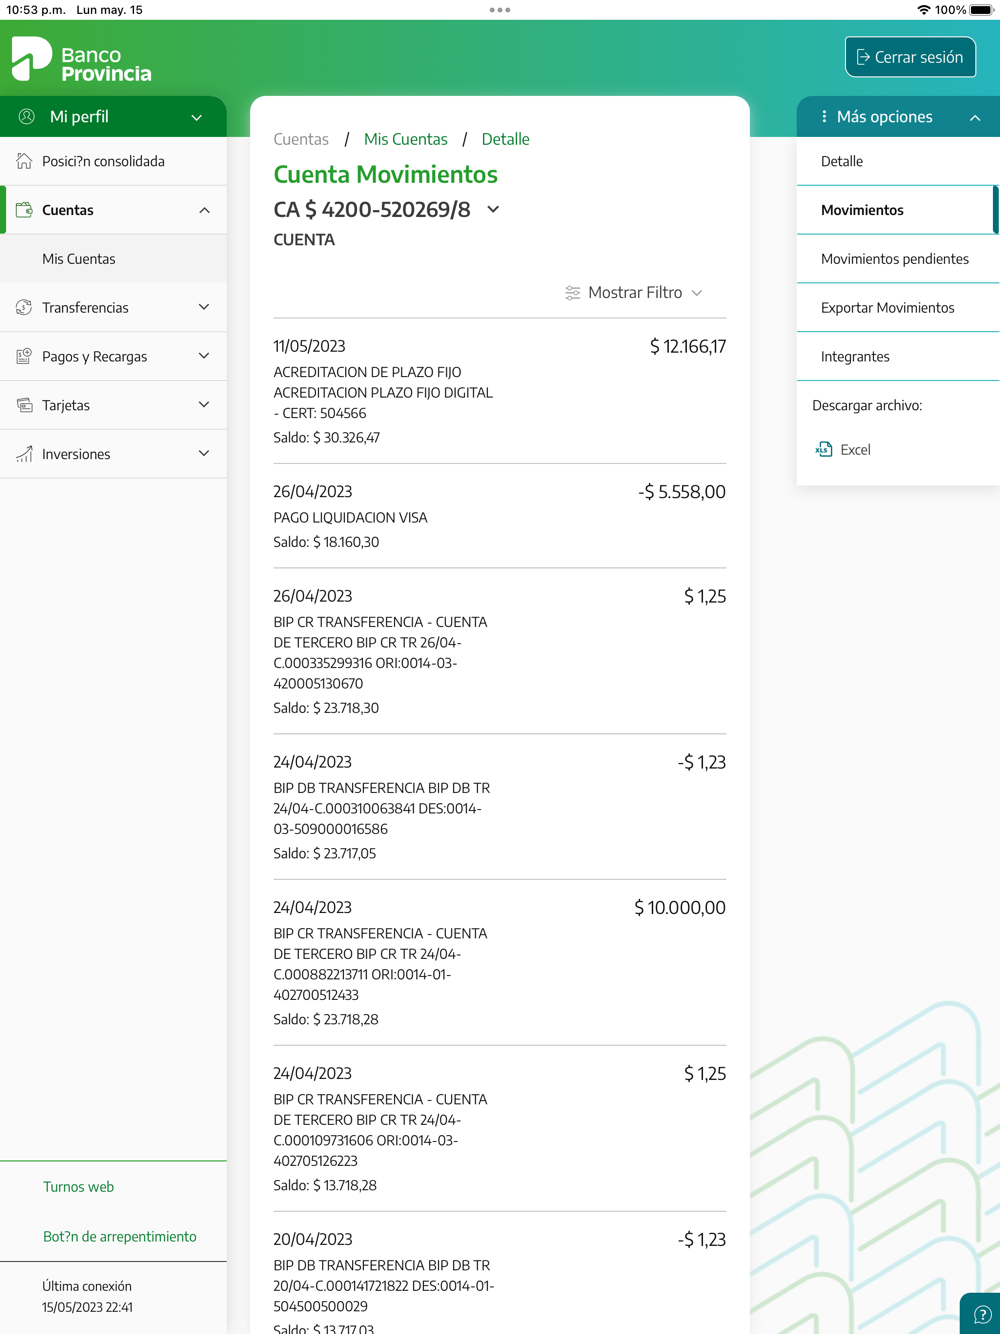Image resolution: width=1000 pixels, height=1334 pixels.
Task: Open the Turnos web link
Action: pyautogui.click(x=78, y=1187)
